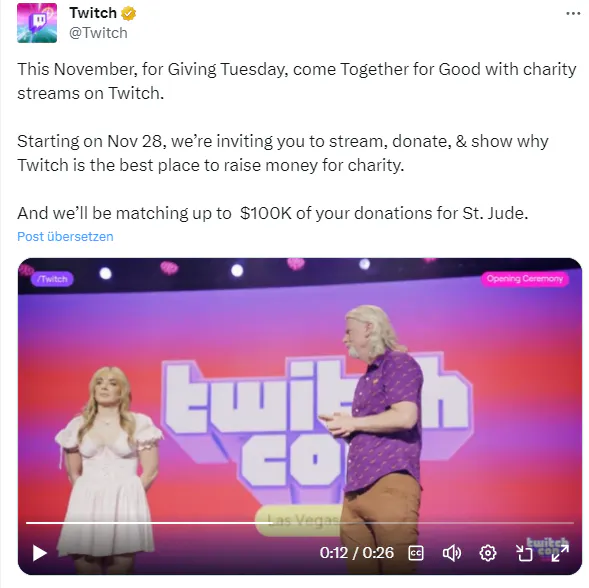589x588 pixels.
Task: Mute the video using the speaker icon
Action: pos(452,553)
